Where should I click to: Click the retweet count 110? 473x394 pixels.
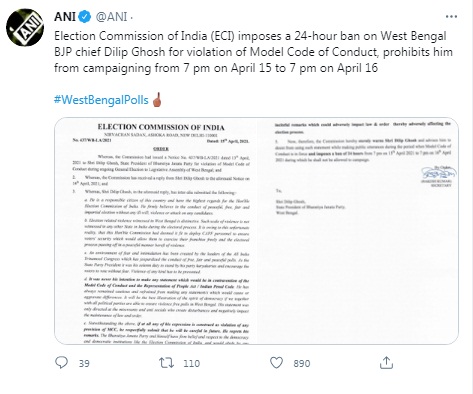point(192,363)
